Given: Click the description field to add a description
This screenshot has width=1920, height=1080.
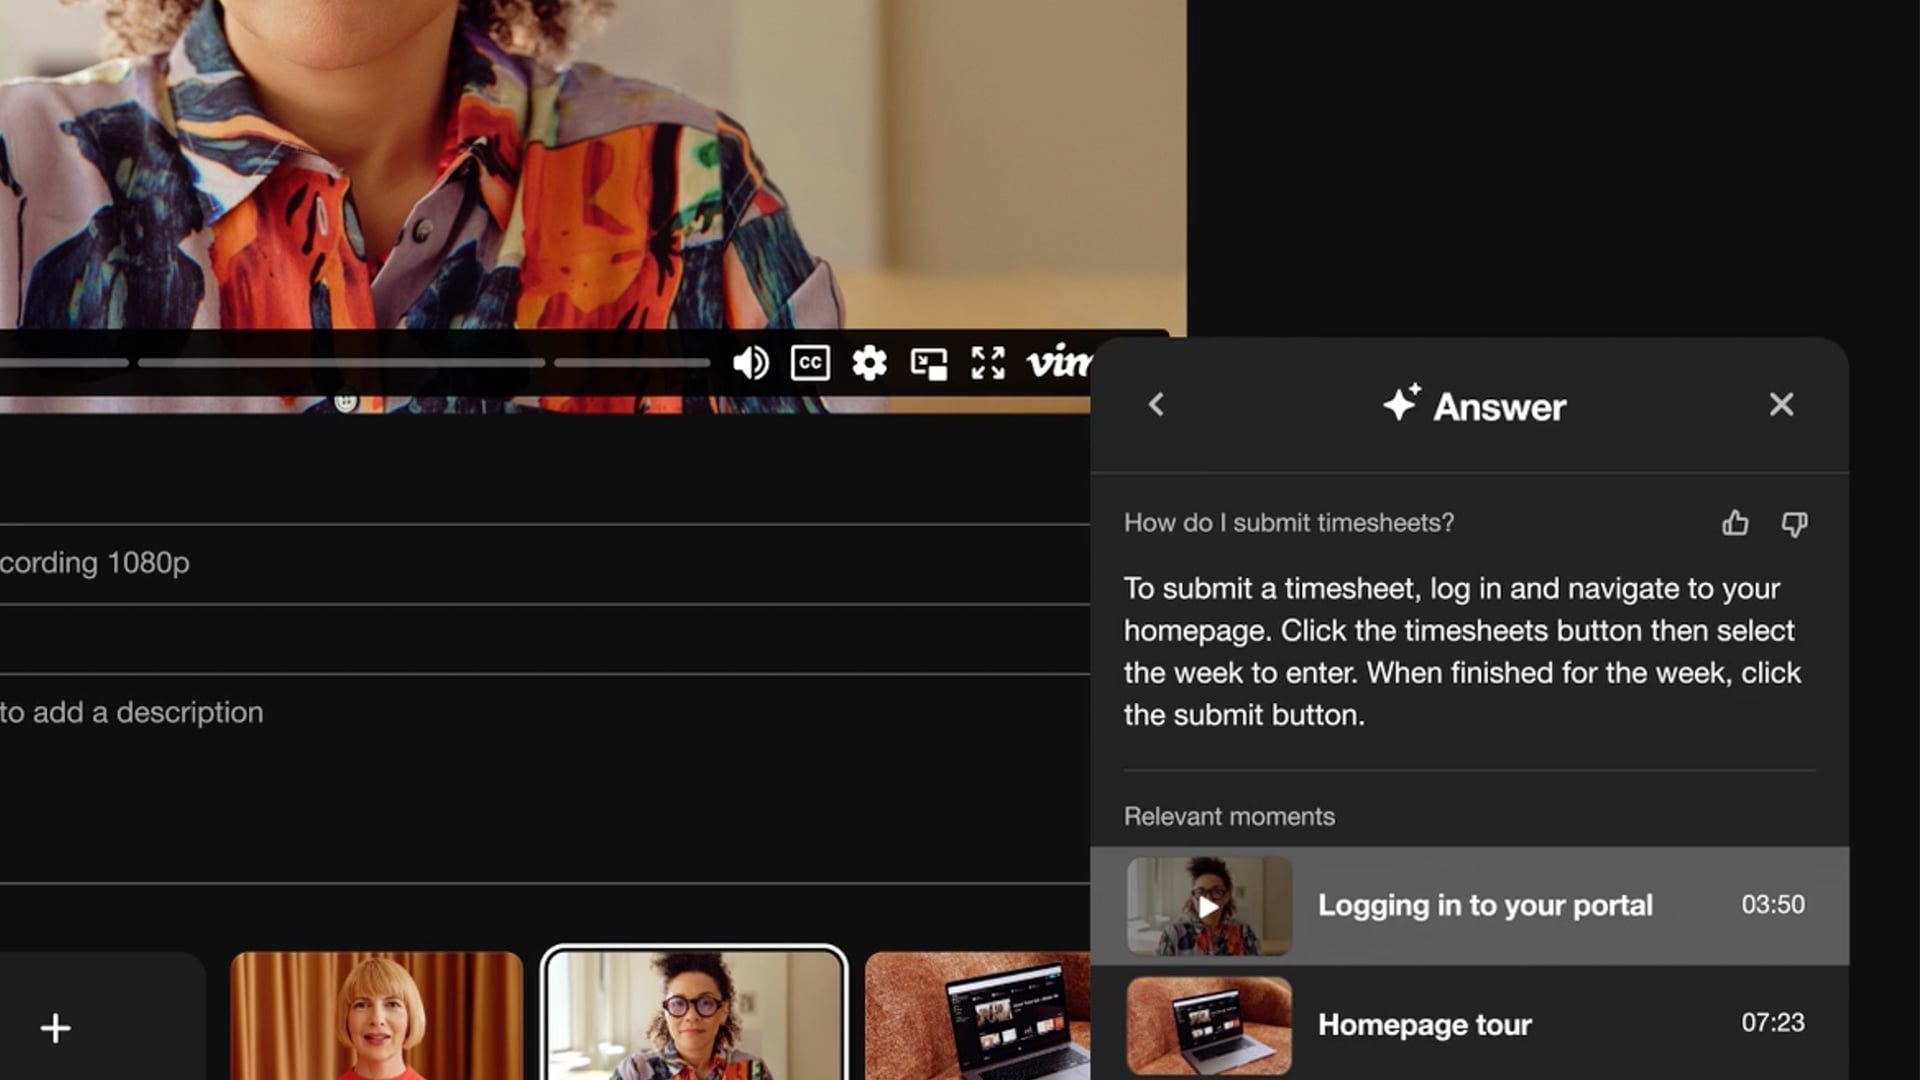Looking at the screenshot, I should tap(130, 712).
